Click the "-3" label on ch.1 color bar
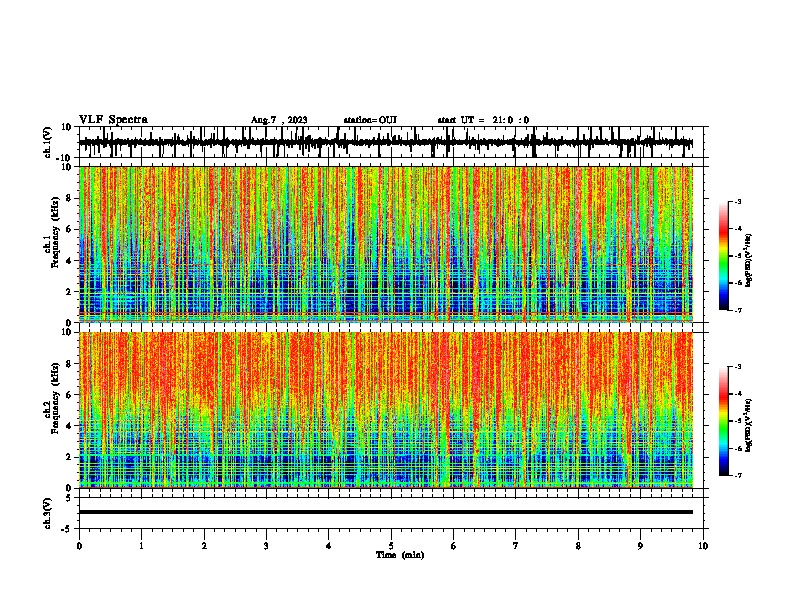 [737, 201]
